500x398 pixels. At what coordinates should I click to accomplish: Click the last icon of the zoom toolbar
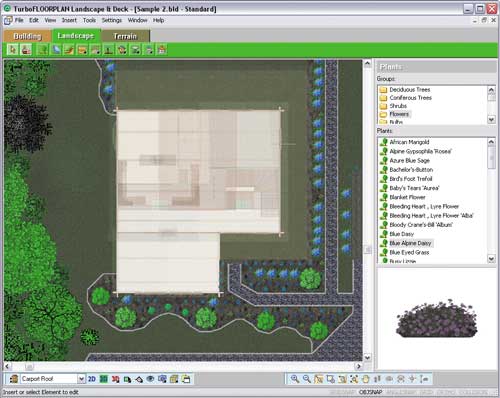pyautogui.click(x=424, y=379)
